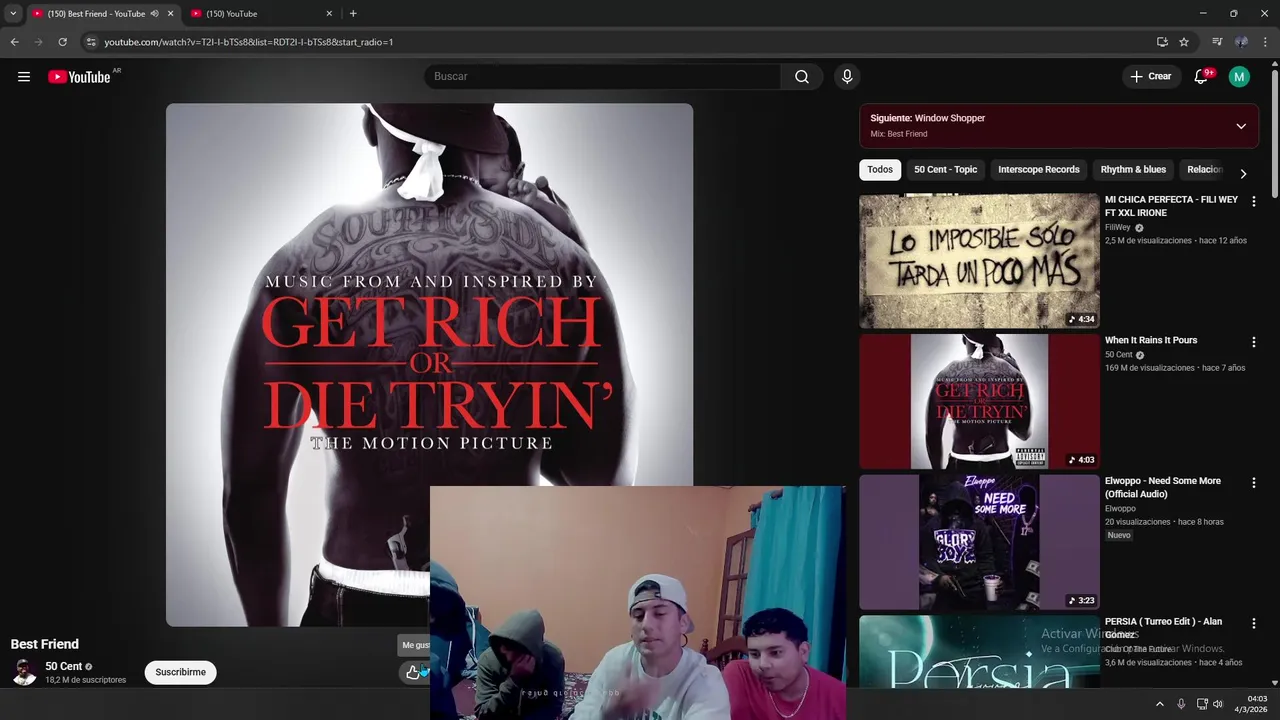Select the Interscope Records chip
This screenshot has height=720, width=1280.
pyautogui.click(x=1038, y=170)
